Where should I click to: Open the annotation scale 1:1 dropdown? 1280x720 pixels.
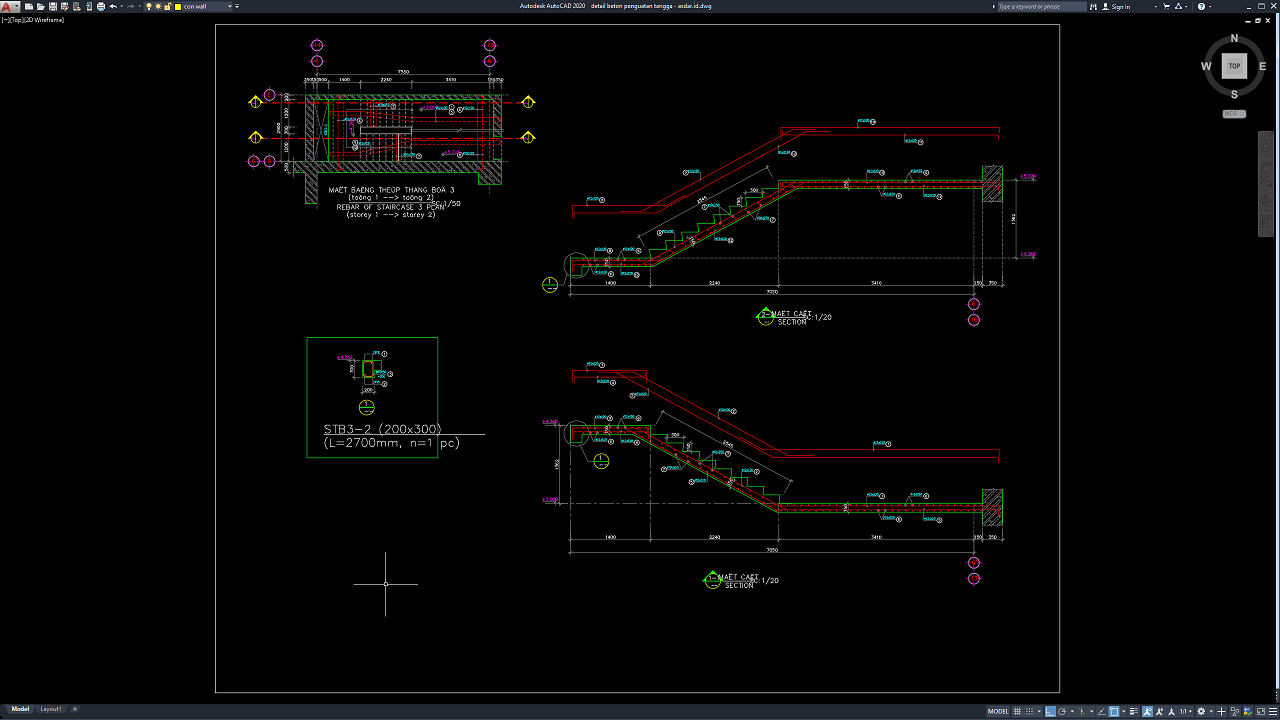coord(1185,711)
